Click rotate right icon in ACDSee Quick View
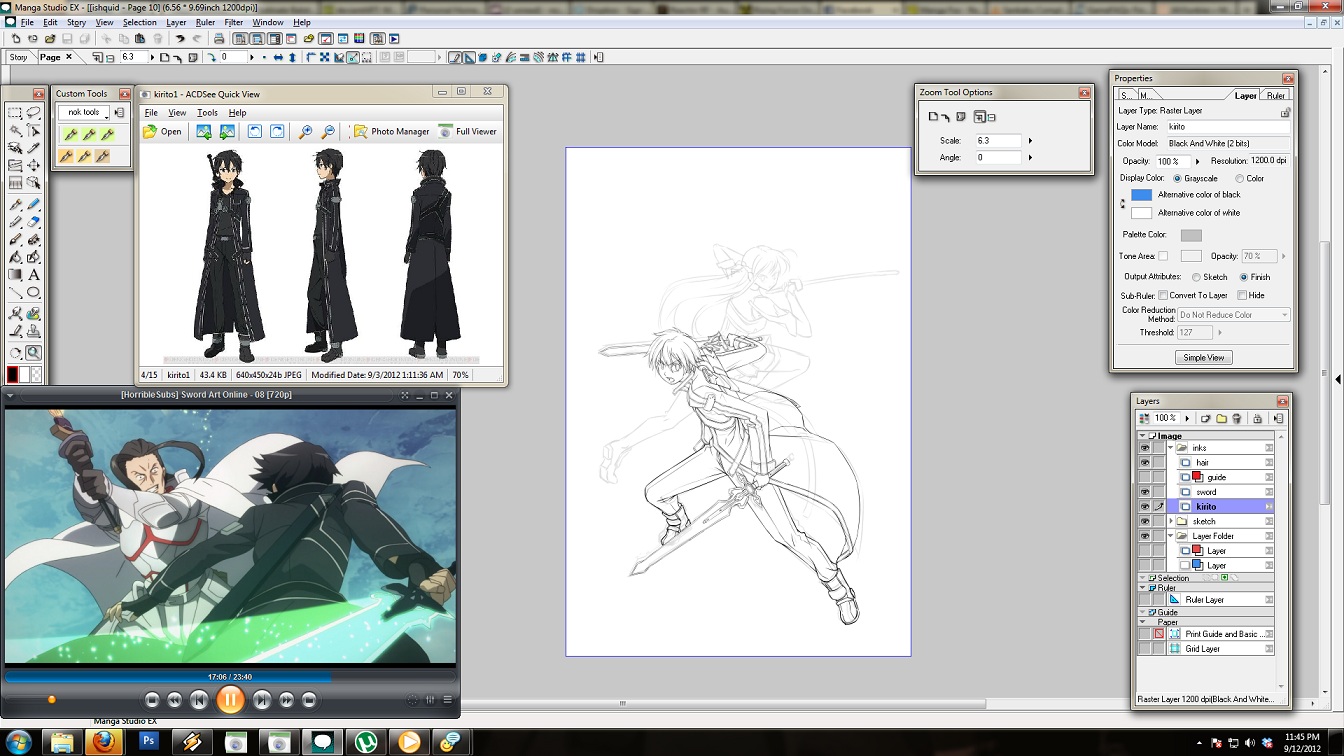Screen dimensions: 1344x756 (x=277, y=131)
